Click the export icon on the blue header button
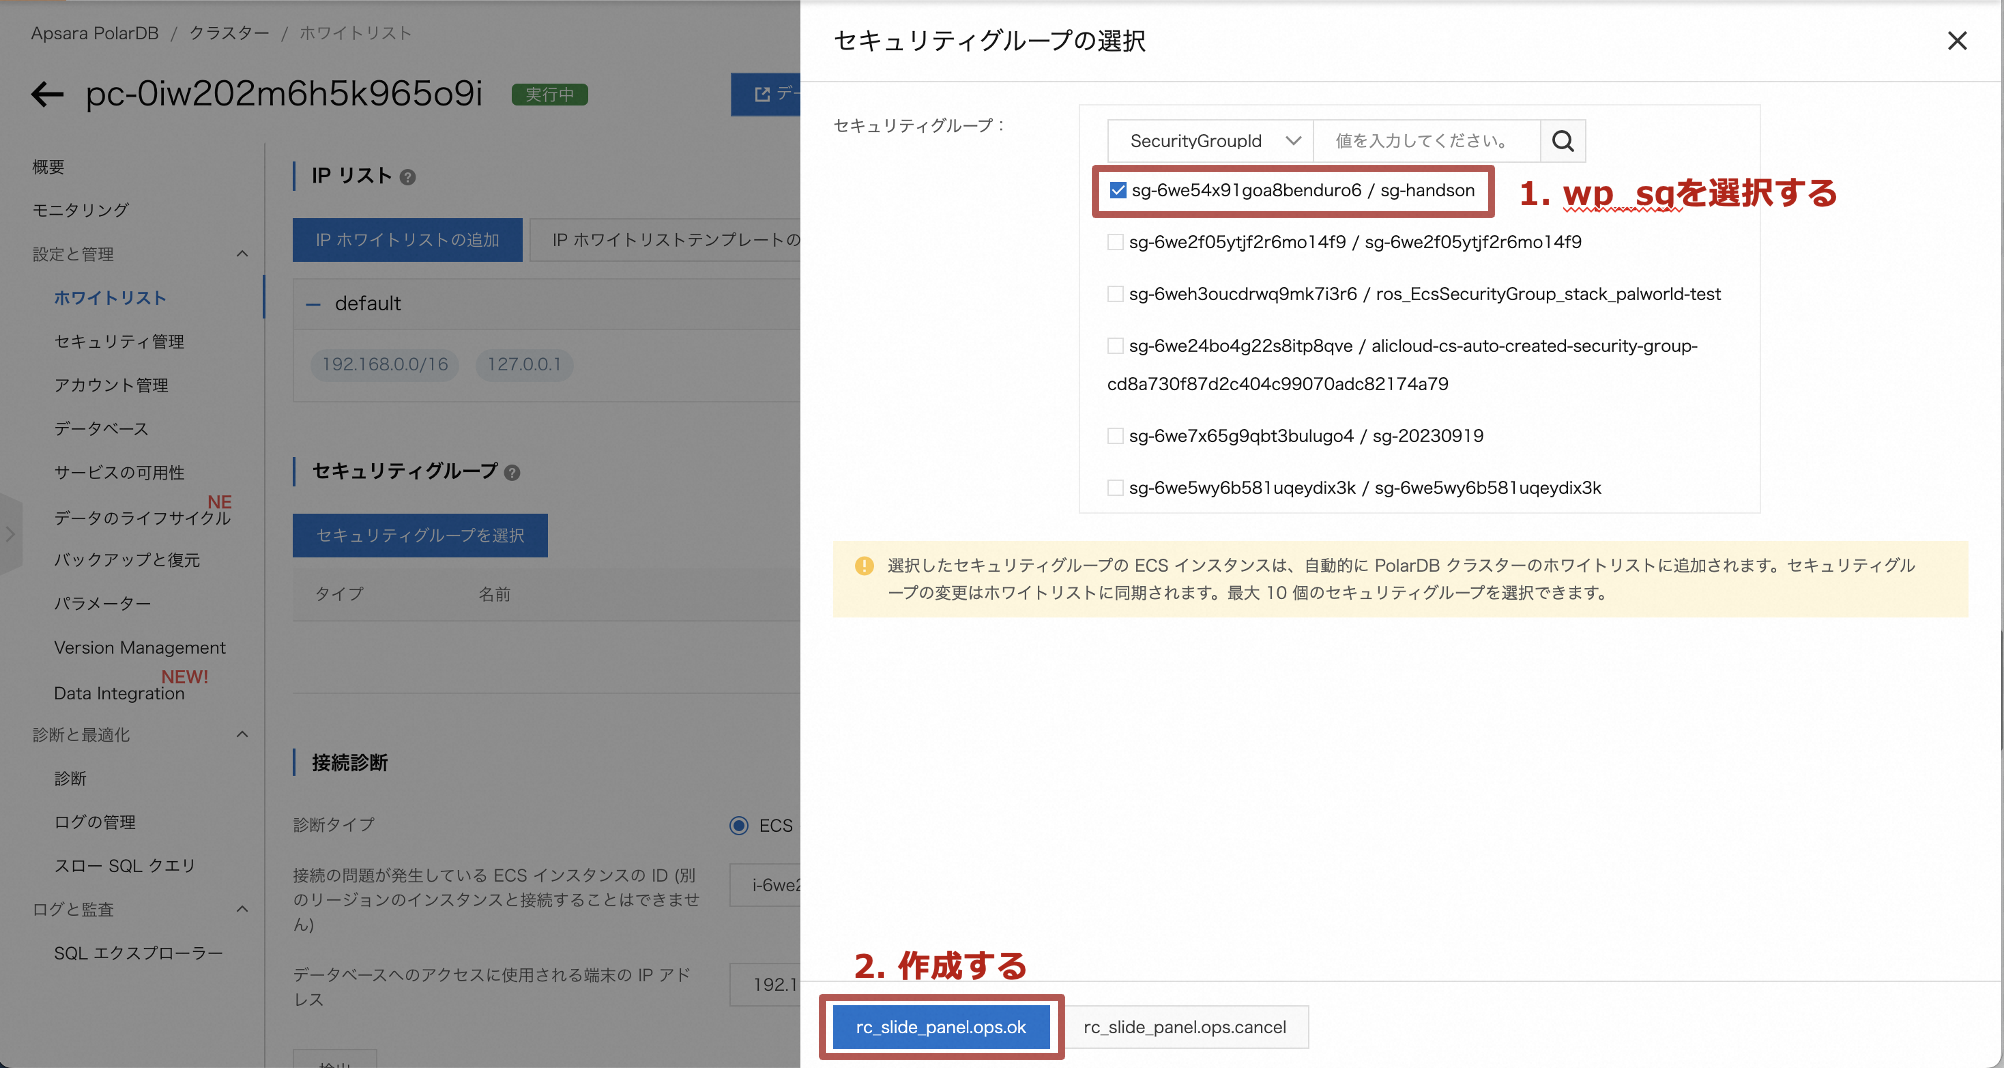2004x1068 pixels. click(x=760, y=95)
